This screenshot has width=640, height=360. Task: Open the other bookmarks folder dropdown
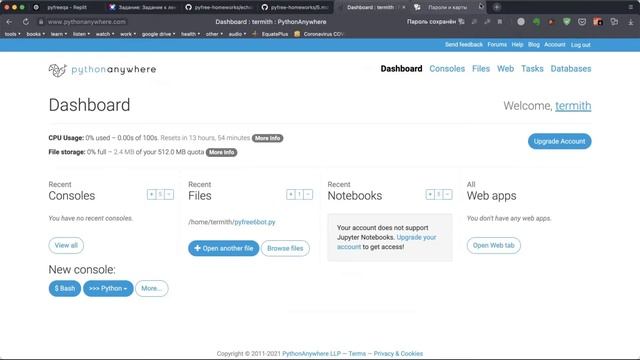coord(214,34)
